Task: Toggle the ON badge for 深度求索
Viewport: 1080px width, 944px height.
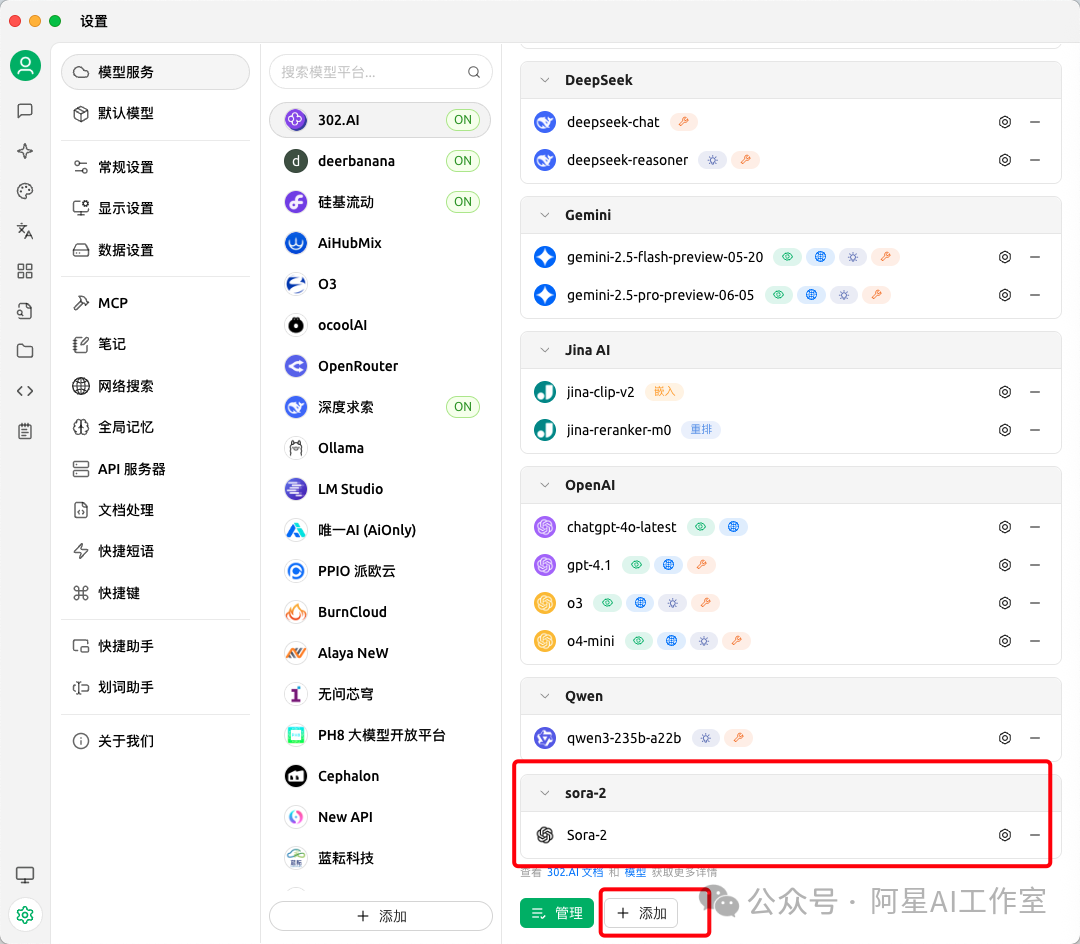Action: (463, 406)
